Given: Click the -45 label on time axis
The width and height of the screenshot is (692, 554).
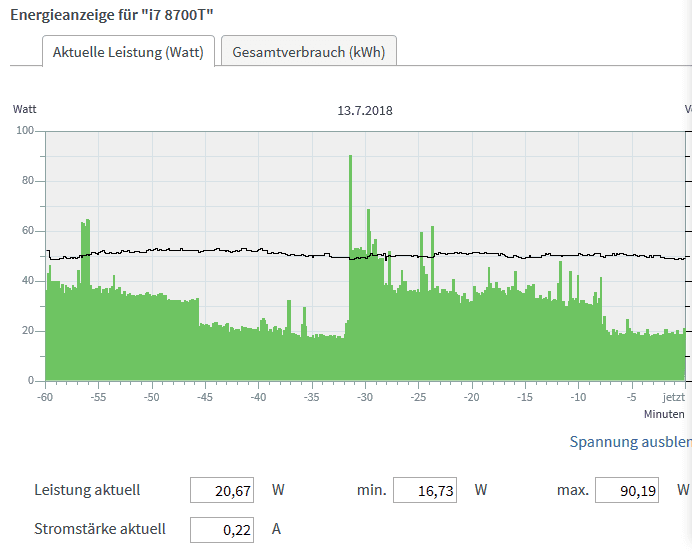Looking at the screenshot, I should click(x=204, y=397).
